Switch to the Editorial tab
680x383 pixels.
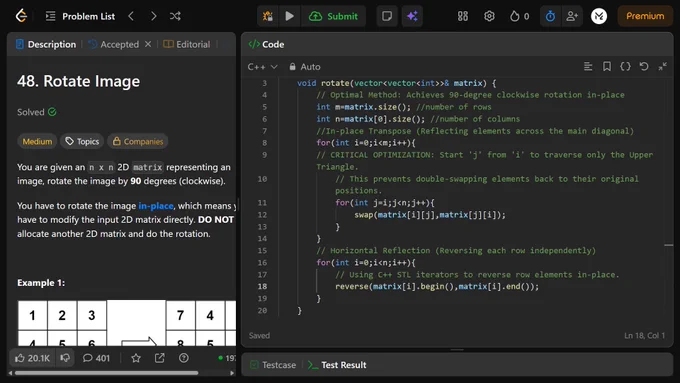coord(186,44)
